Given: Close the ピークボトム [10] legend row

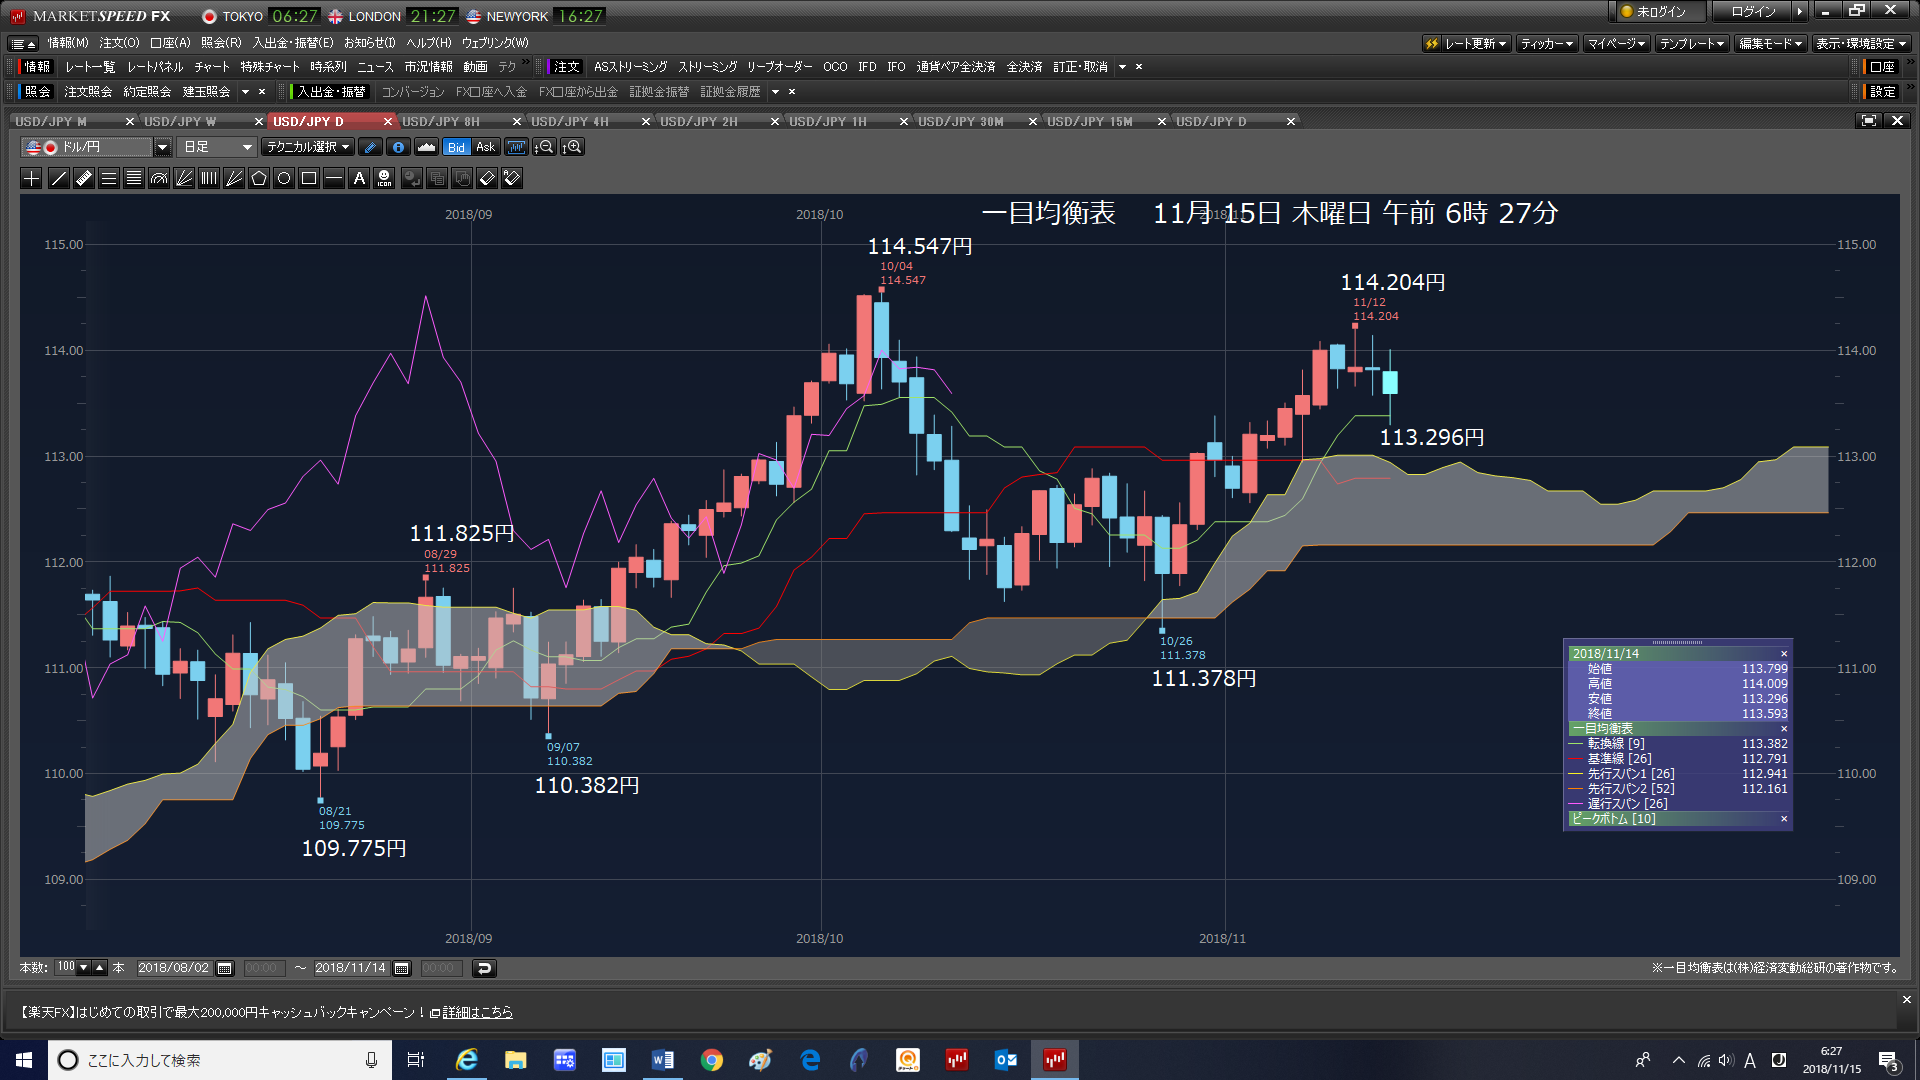Looking at the screenshot, I should click(1783, 819).
